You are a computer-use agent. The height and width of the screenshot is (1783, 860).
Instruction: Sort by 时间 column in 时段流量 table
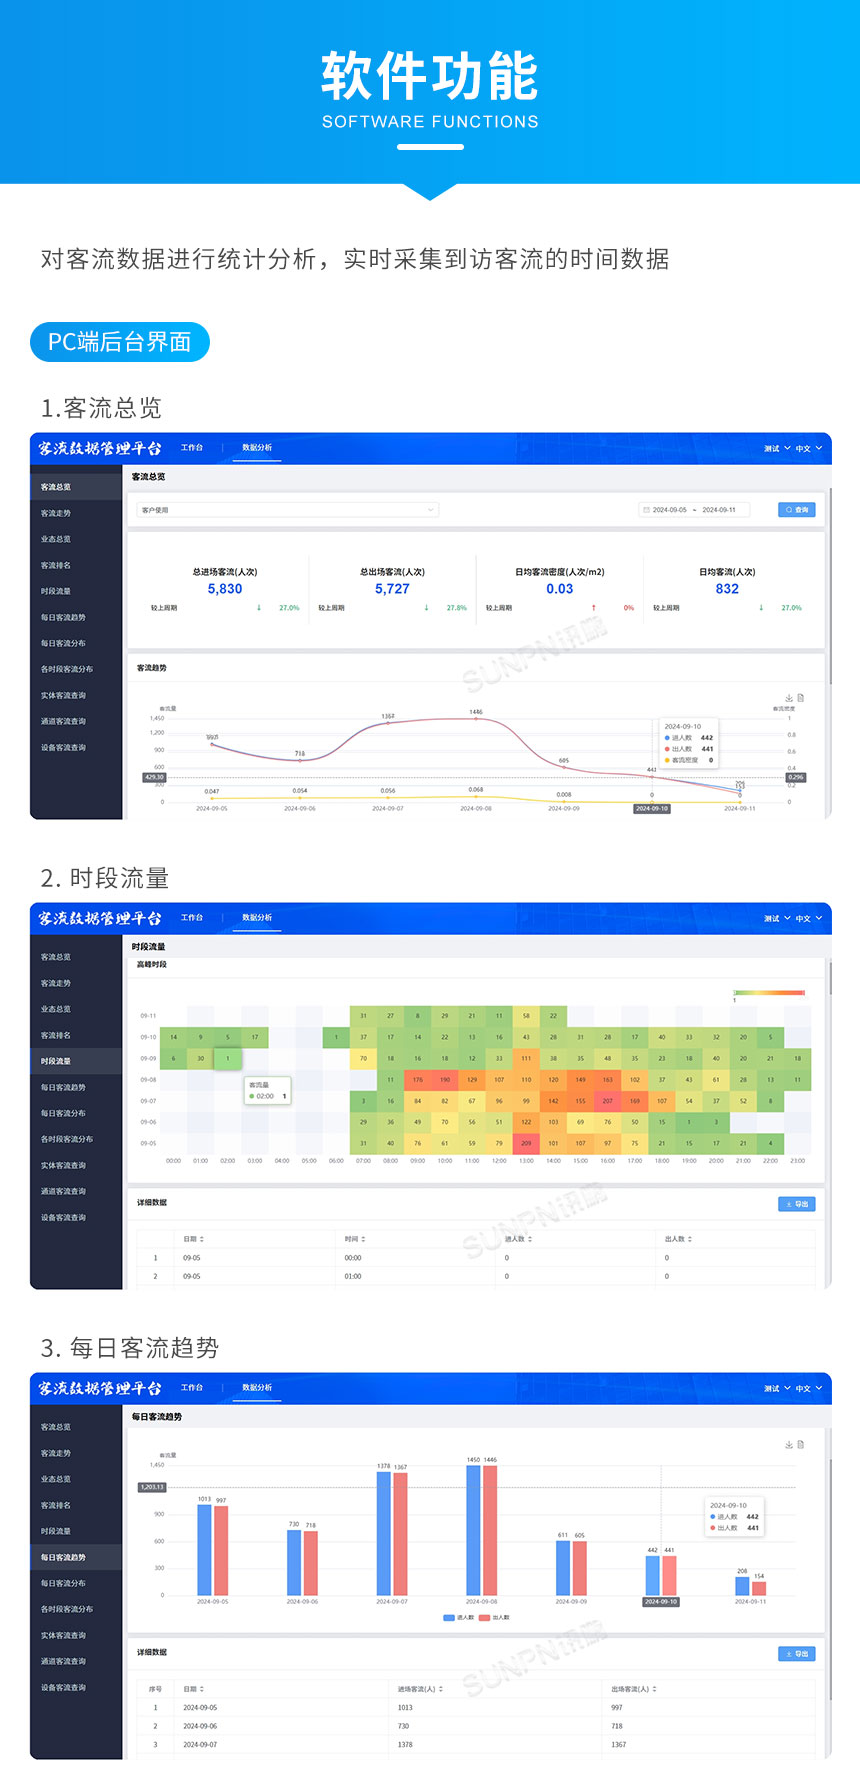click(x=363, y=1239)
